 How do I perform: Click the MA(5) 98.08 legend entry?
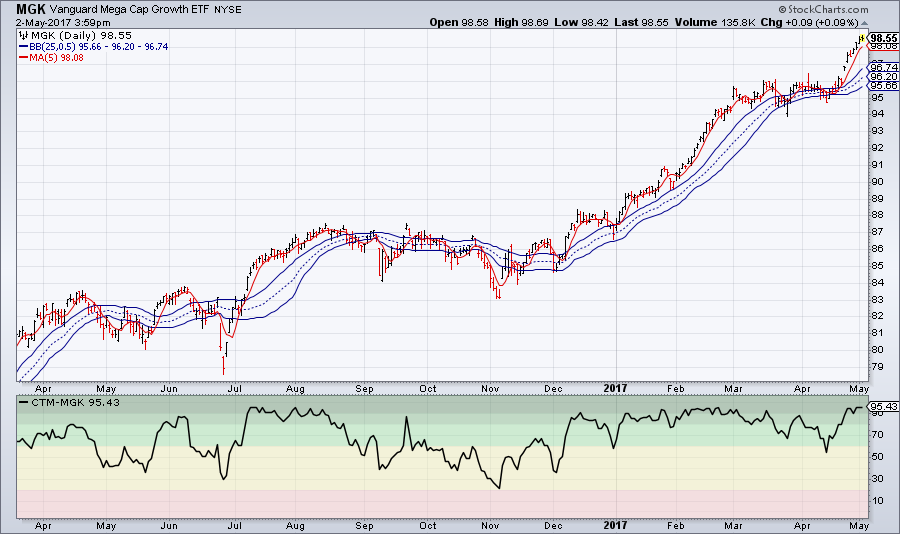click(56, 57)
